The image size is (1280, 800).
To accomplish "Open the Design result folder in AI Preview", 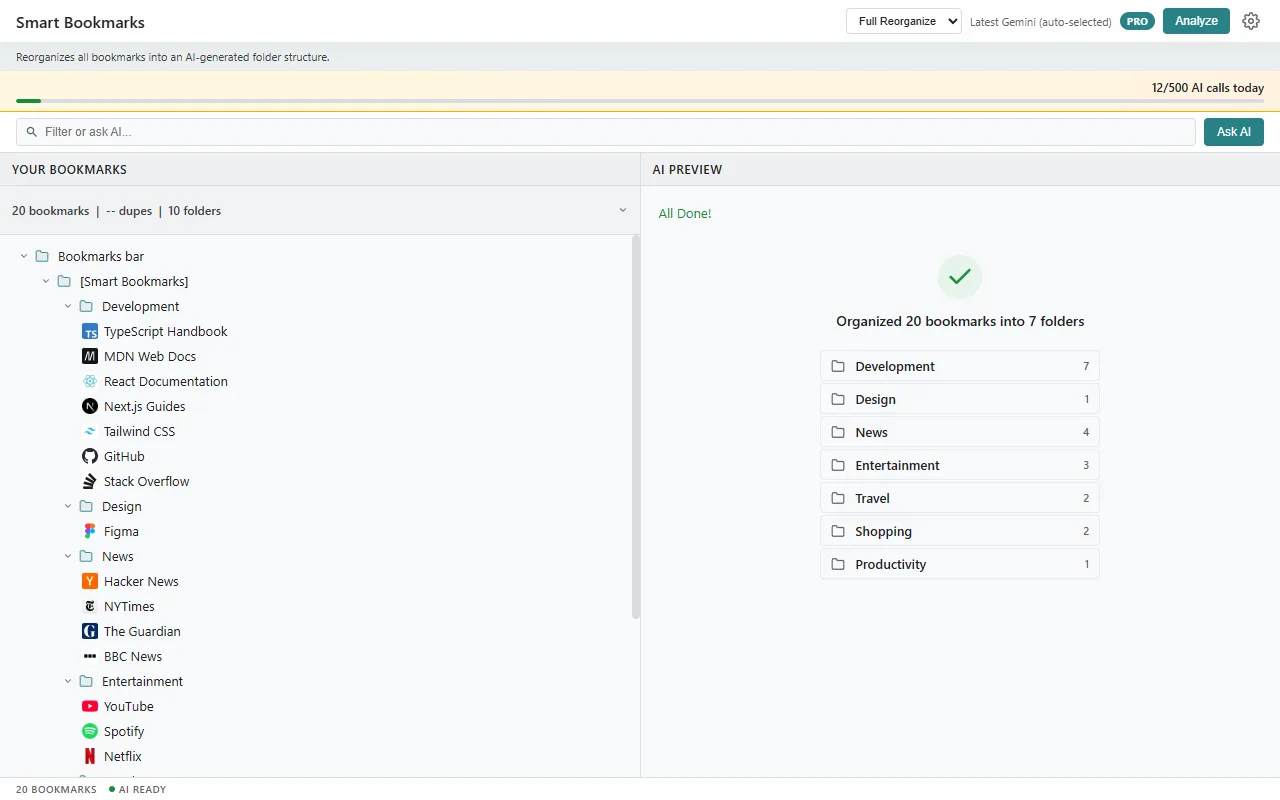I will [x=960, y=399].
